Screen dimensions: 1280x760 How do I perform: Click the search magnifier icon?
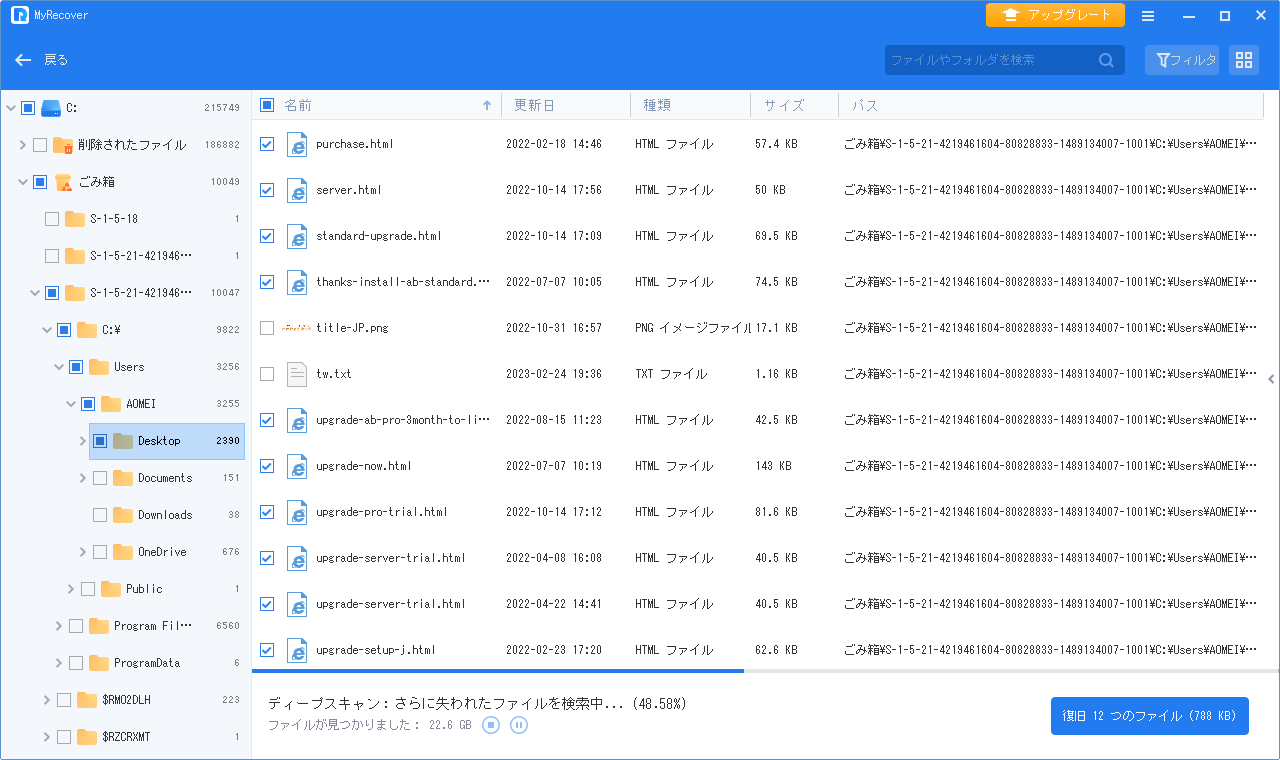click(x=1106, y=60)
